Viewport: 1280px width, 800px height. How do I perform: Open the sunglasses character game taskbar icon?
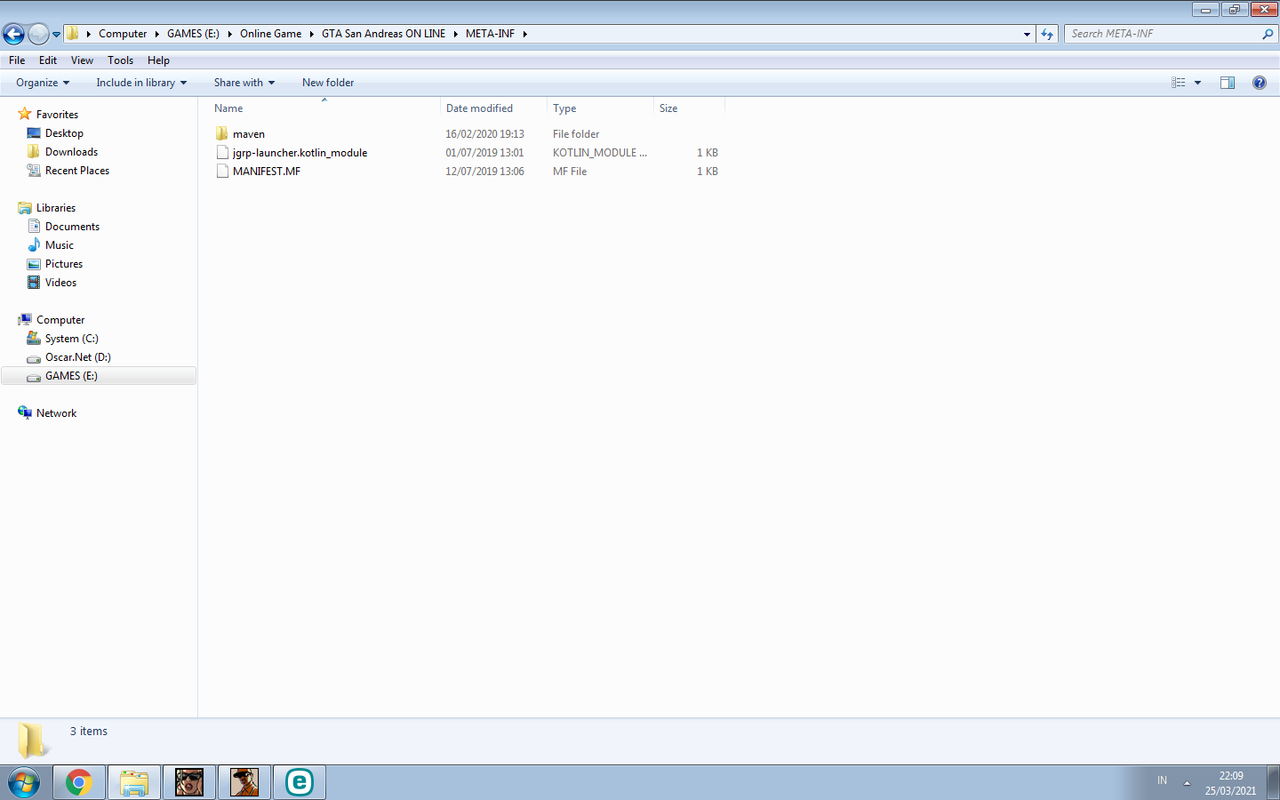tap(189, 782)
